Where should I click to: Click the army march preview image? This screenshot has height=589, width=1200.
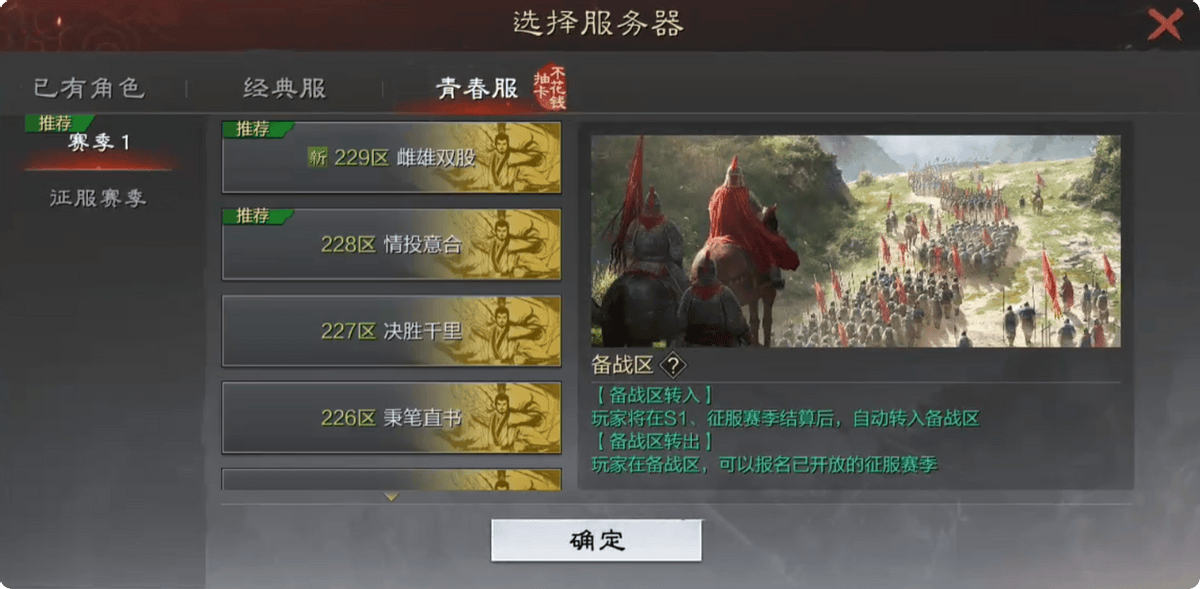pyautogui.click(x=856, y=241)
